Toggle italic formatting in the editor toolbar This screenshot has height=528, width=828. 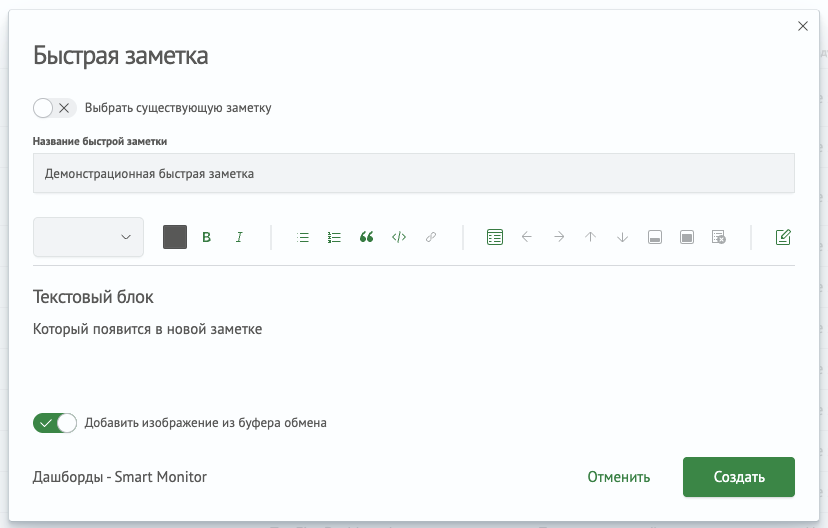(x=239, y=237)
